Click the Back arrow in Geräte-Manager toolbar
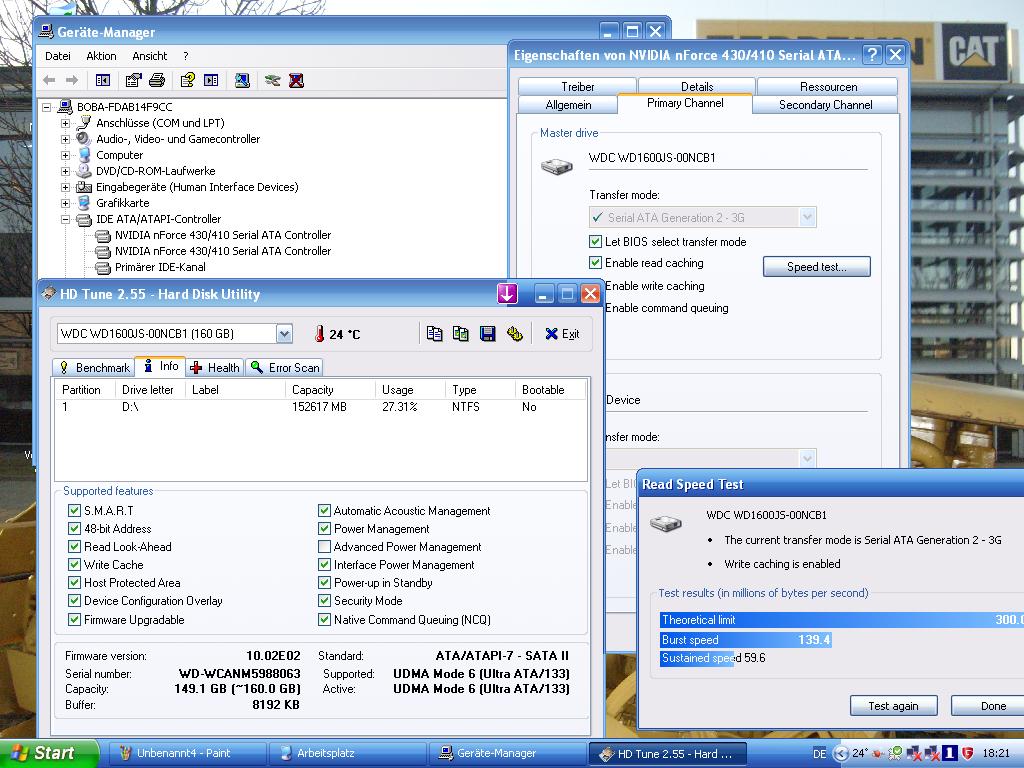The height and width of the screenshot is (768, 1024). (49, 80)
